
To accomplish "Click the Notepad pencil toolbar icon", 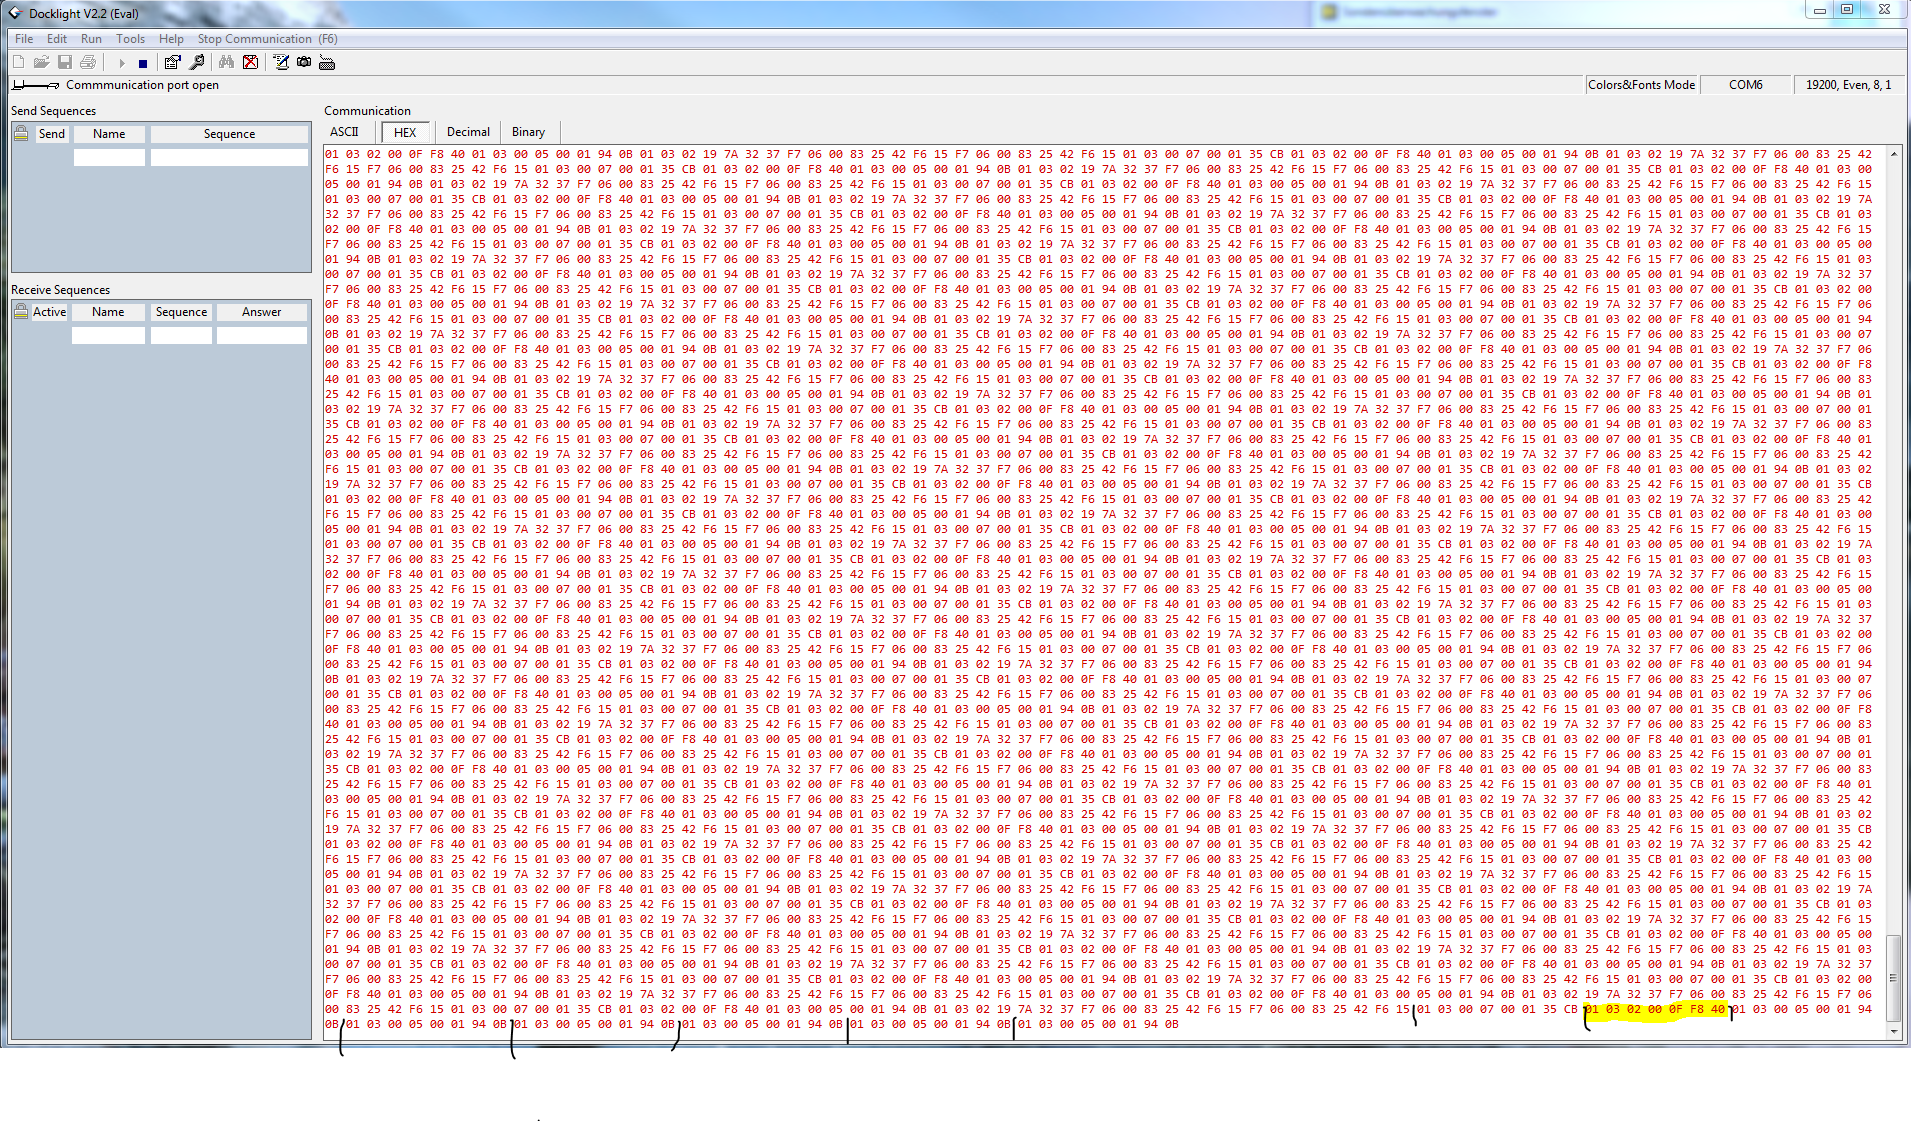I will pyautogui.click(x=281, y=62).
